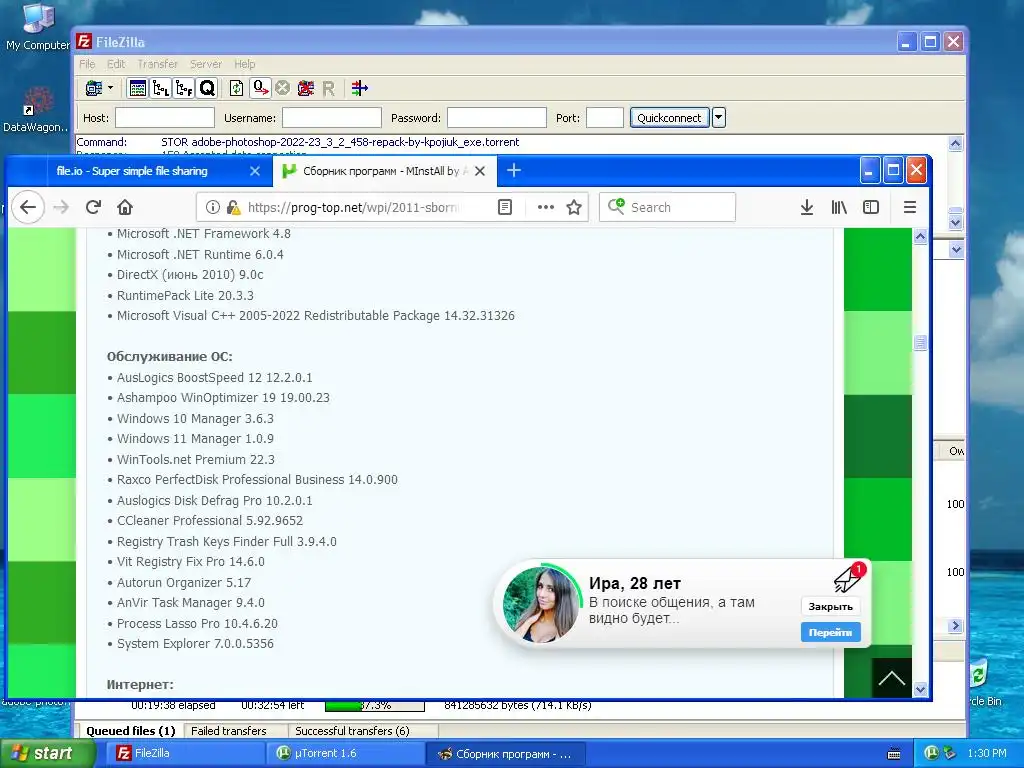This screenshot has height=768, width=1024.
Task: Open browser downloads panel
Action: 807,207
